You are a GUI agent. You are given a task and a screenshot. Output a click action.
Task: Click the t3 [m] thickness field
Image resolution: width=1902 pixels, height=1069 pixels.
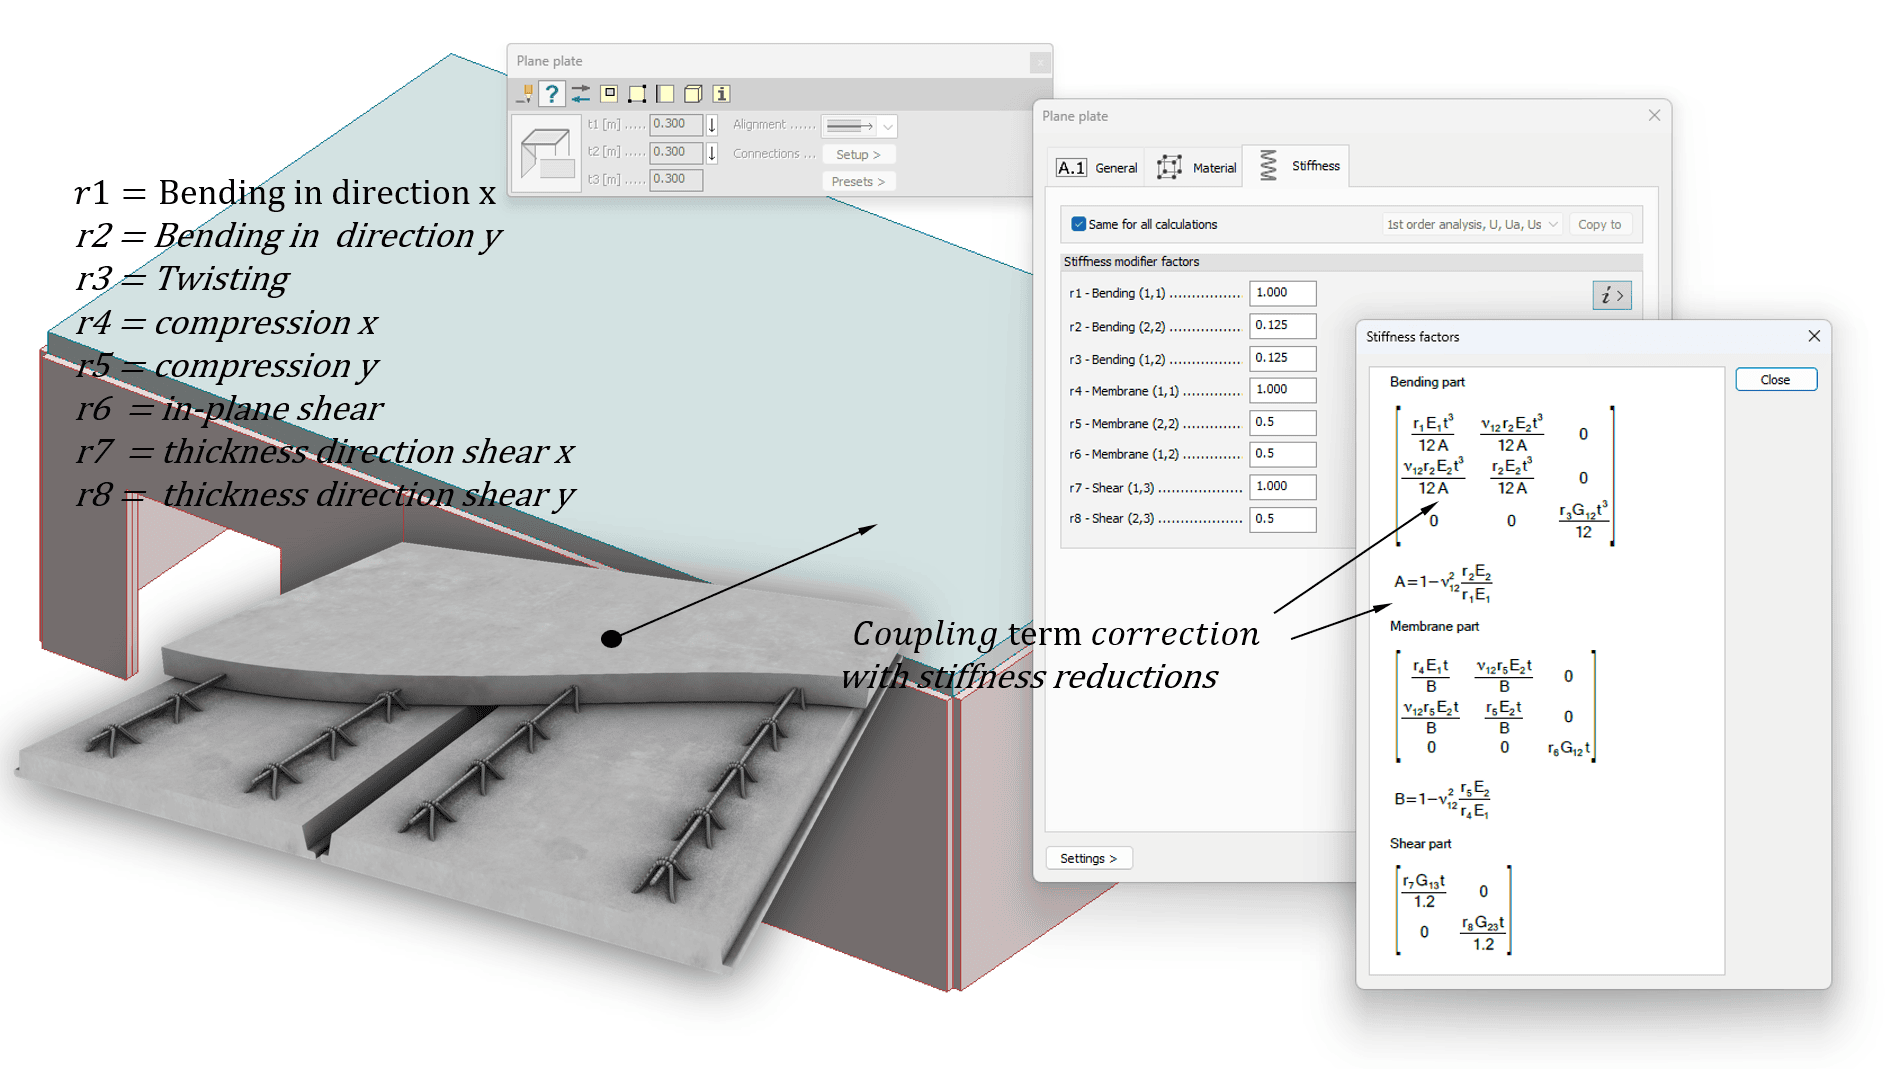676,180
